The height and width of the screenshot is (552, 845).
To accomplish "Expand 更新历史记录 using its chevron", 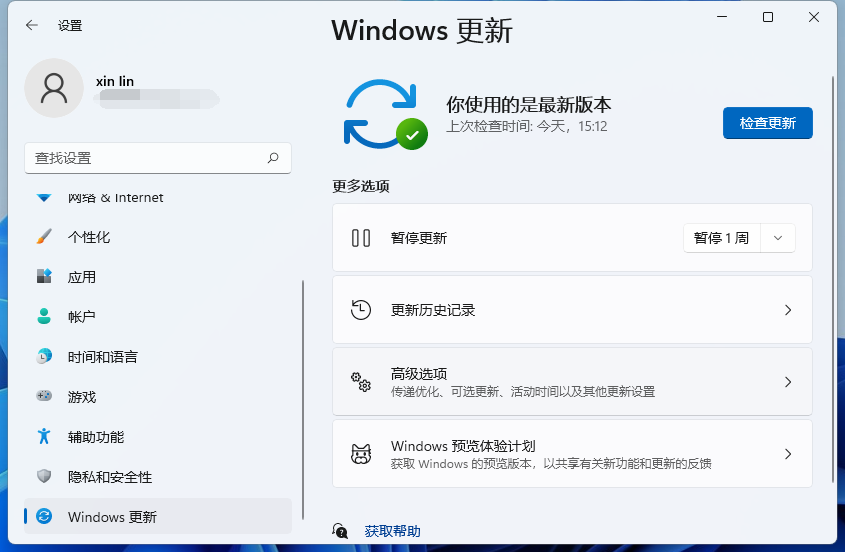I will click(787, 310).
